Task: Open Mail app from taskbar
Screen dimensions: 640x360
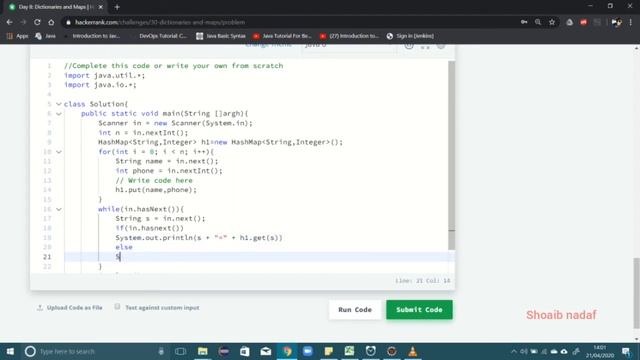Action: (266, 351)
